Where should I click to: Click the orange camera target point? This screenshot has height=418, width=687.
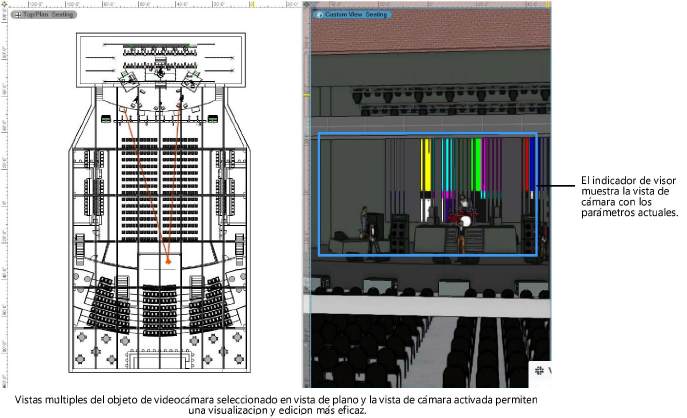(168, 262)
